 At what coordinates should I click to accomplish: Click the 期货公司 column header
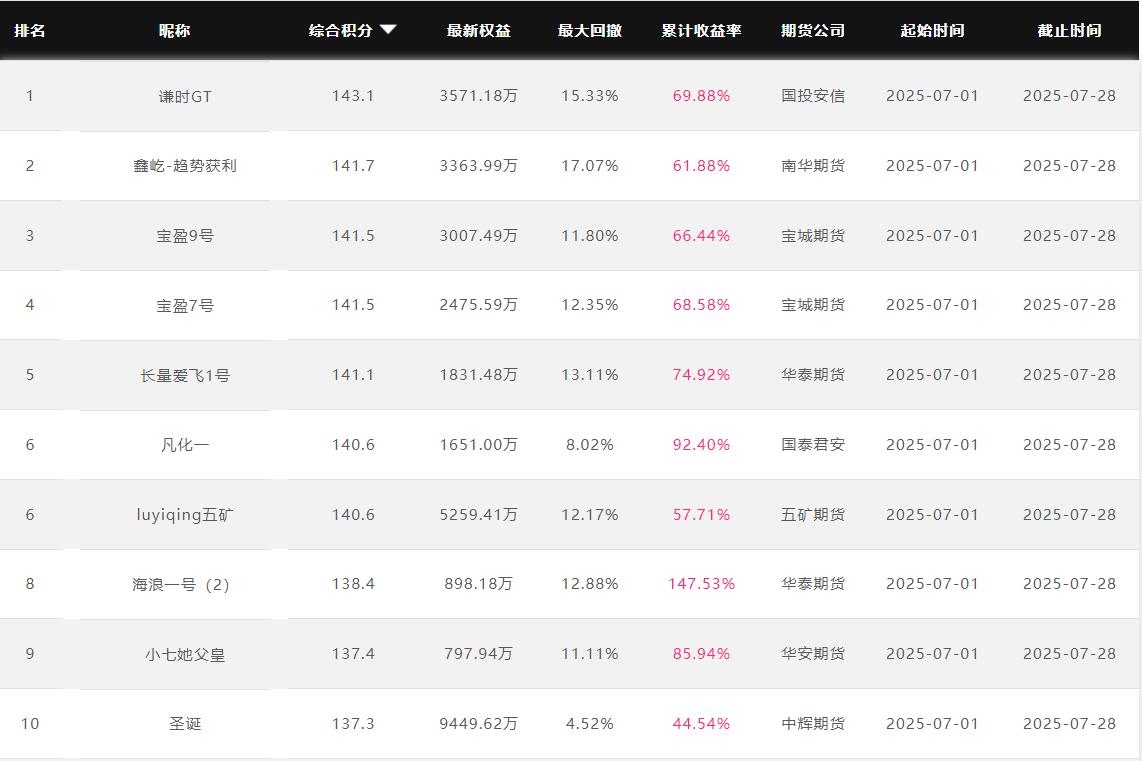[812, 31]
